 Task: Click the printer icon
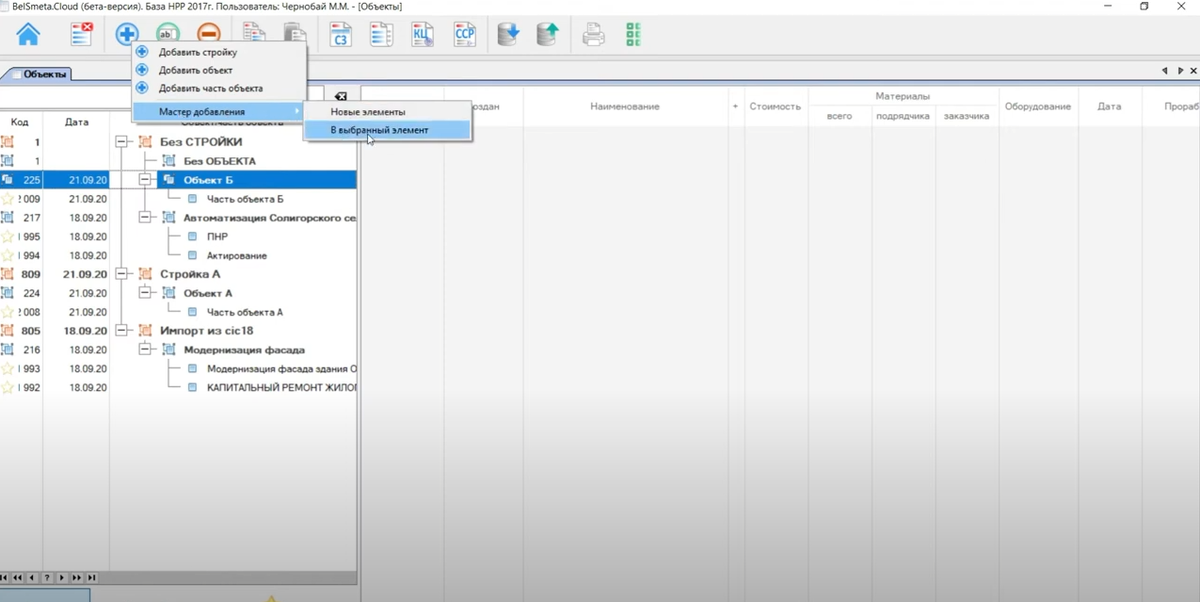coord(594,35)
